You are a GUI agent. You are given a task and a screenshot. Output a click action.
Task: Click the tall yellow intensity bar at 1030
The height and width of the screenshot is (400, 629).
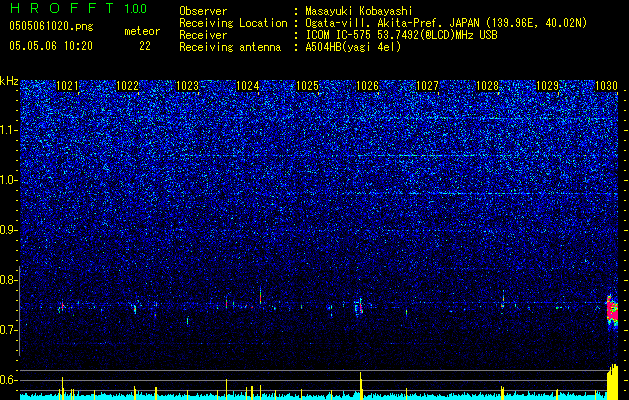[x=613, y=382]
